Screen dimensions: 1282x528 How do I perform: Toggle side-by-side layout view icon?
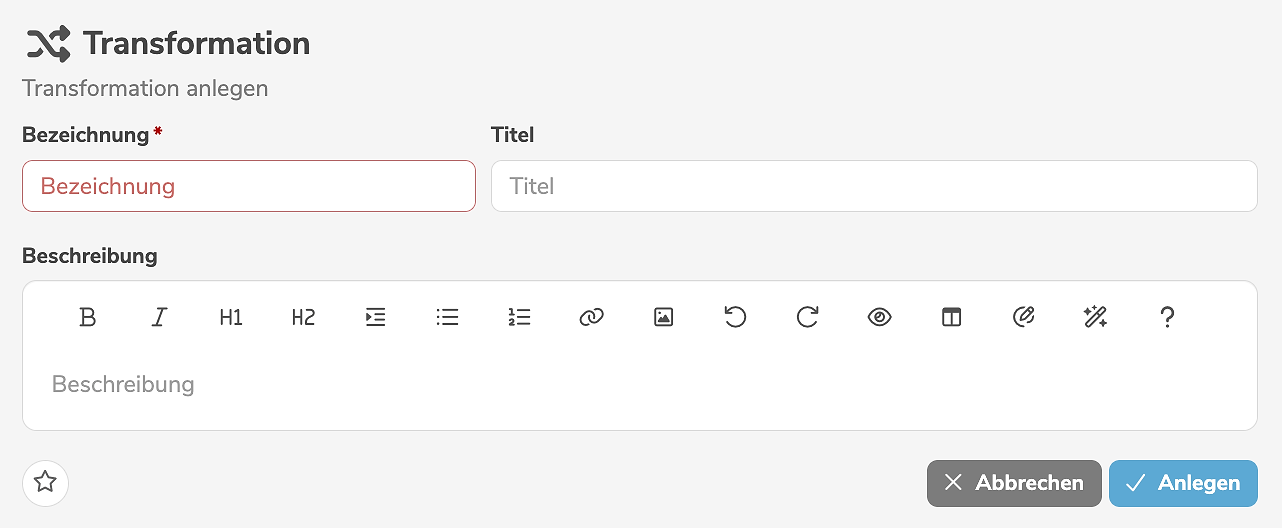(x=951, y=318)
